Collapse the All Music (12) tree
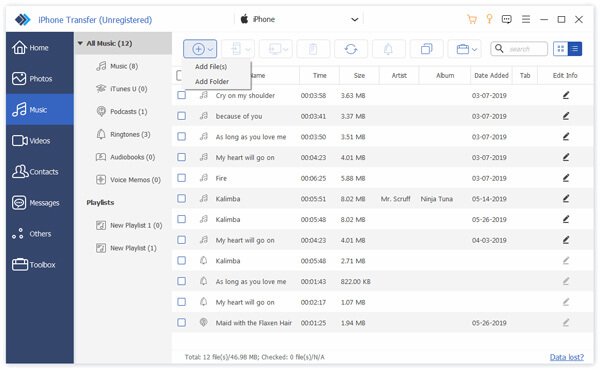 (80, 43)
